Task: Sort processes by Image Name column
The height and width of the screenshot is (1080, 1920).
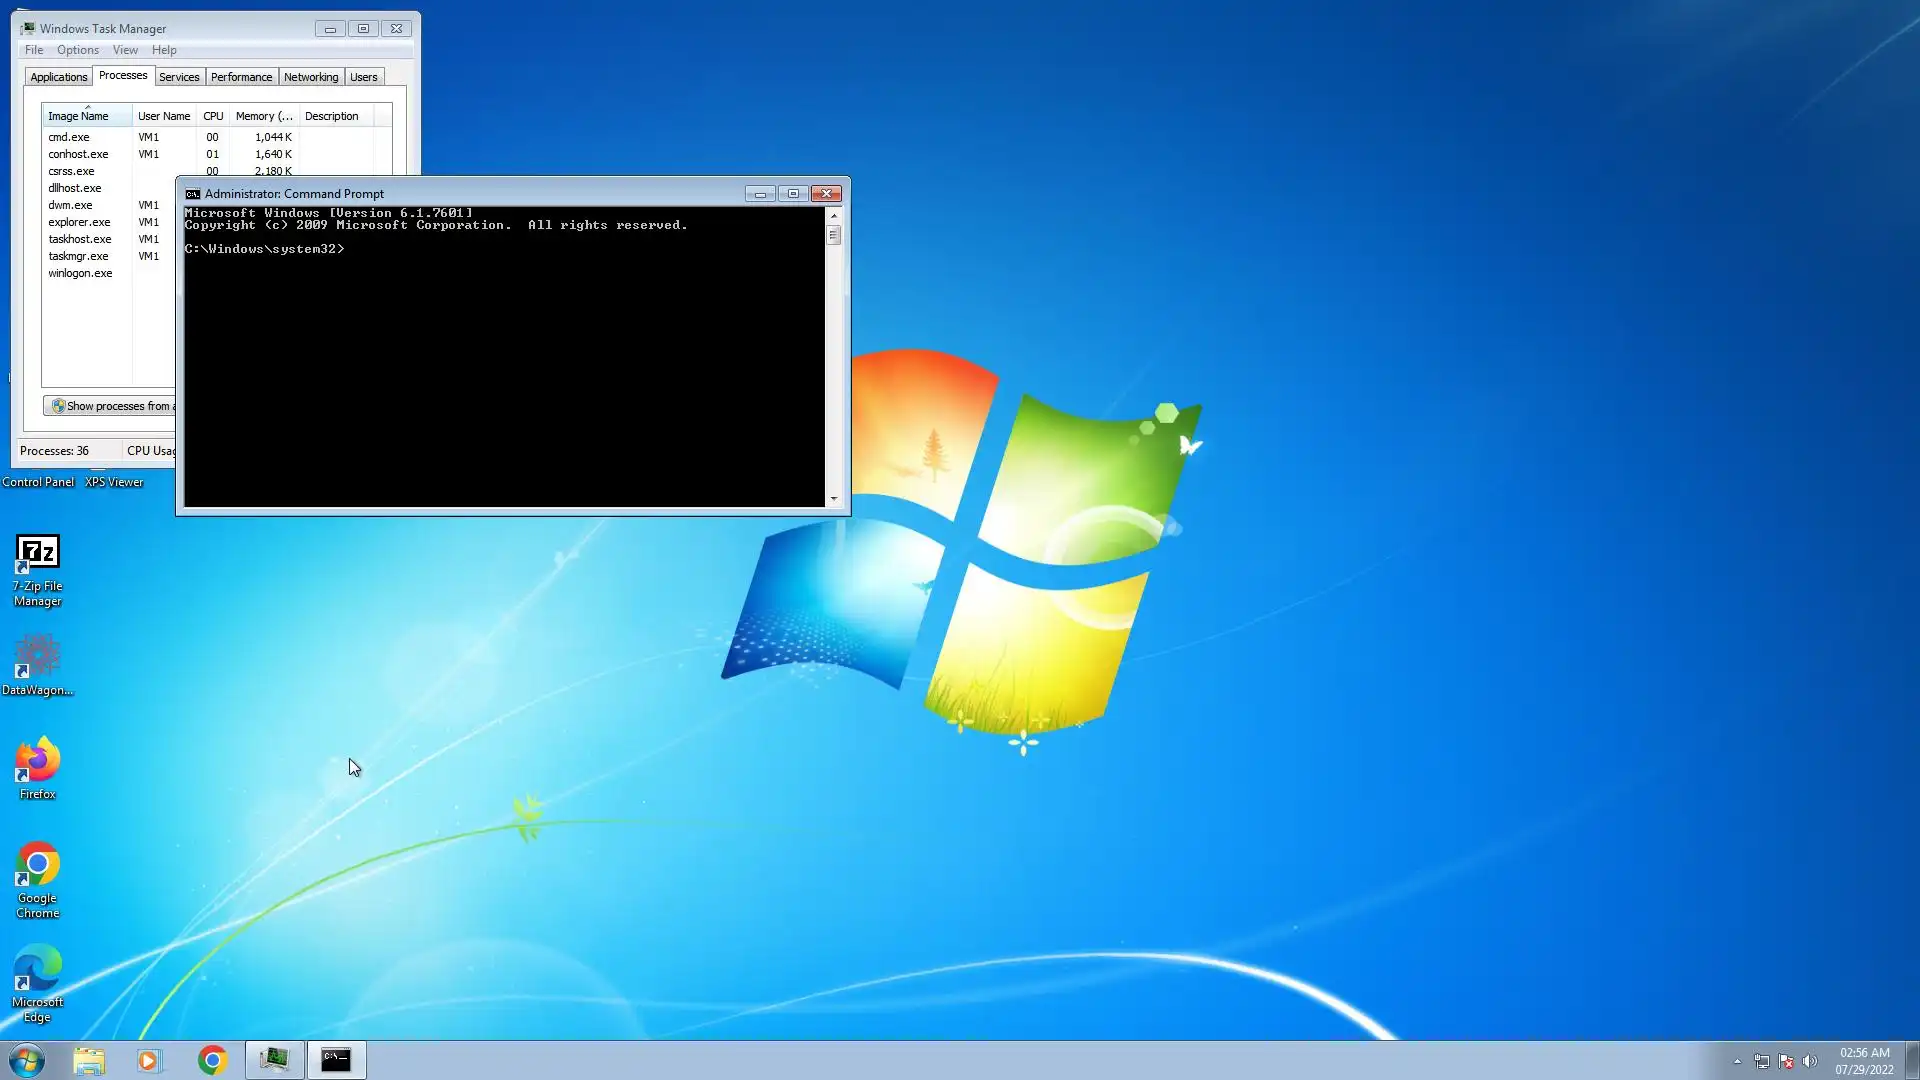Action: (78, 116)
